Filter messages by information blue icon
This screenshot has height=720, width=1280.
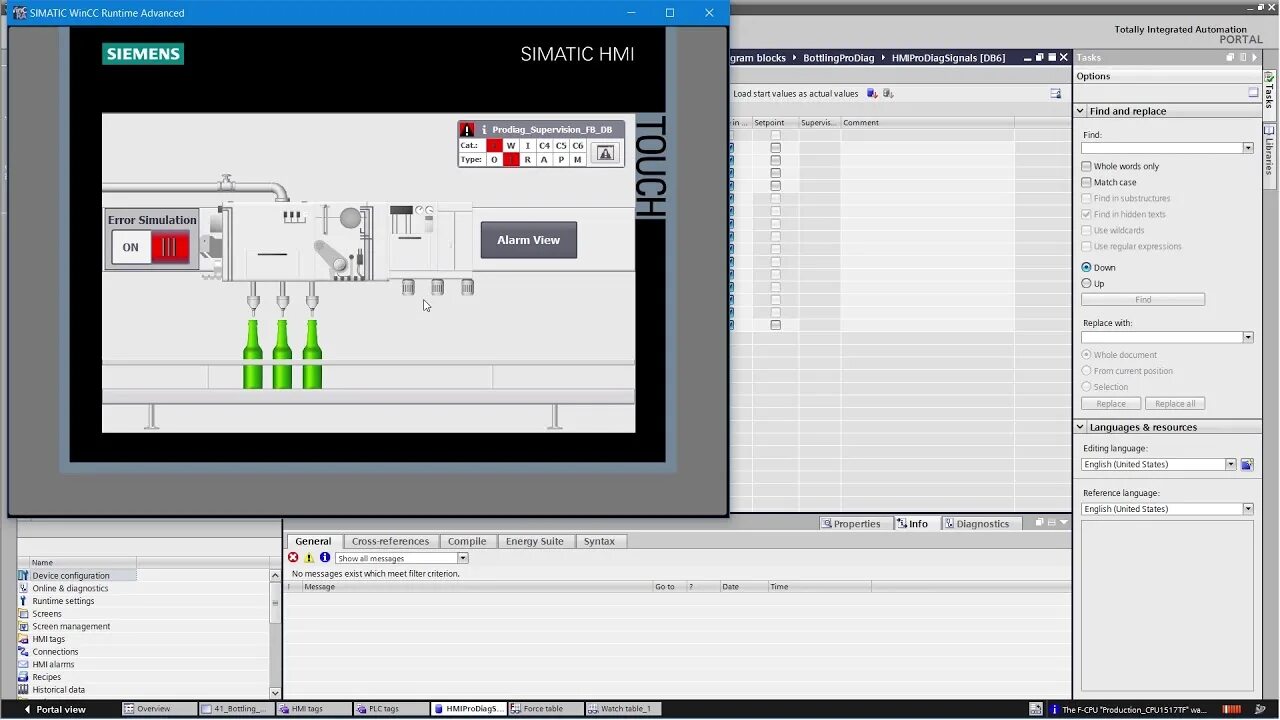pyautogui.click(x=325, y=558)
